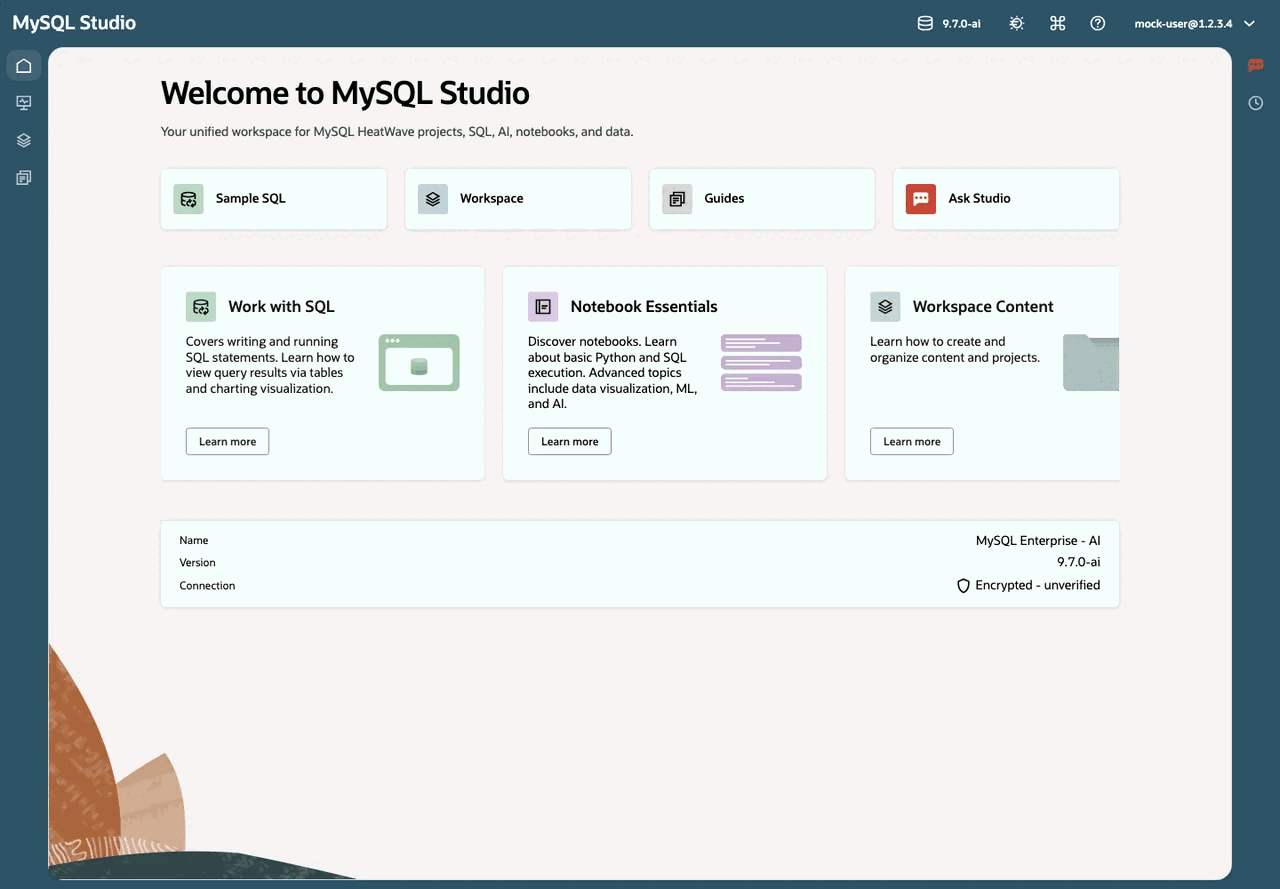Click the Ask Studio red chat icon
This screenshot has width=1280, height=889.
click(921, 199)
